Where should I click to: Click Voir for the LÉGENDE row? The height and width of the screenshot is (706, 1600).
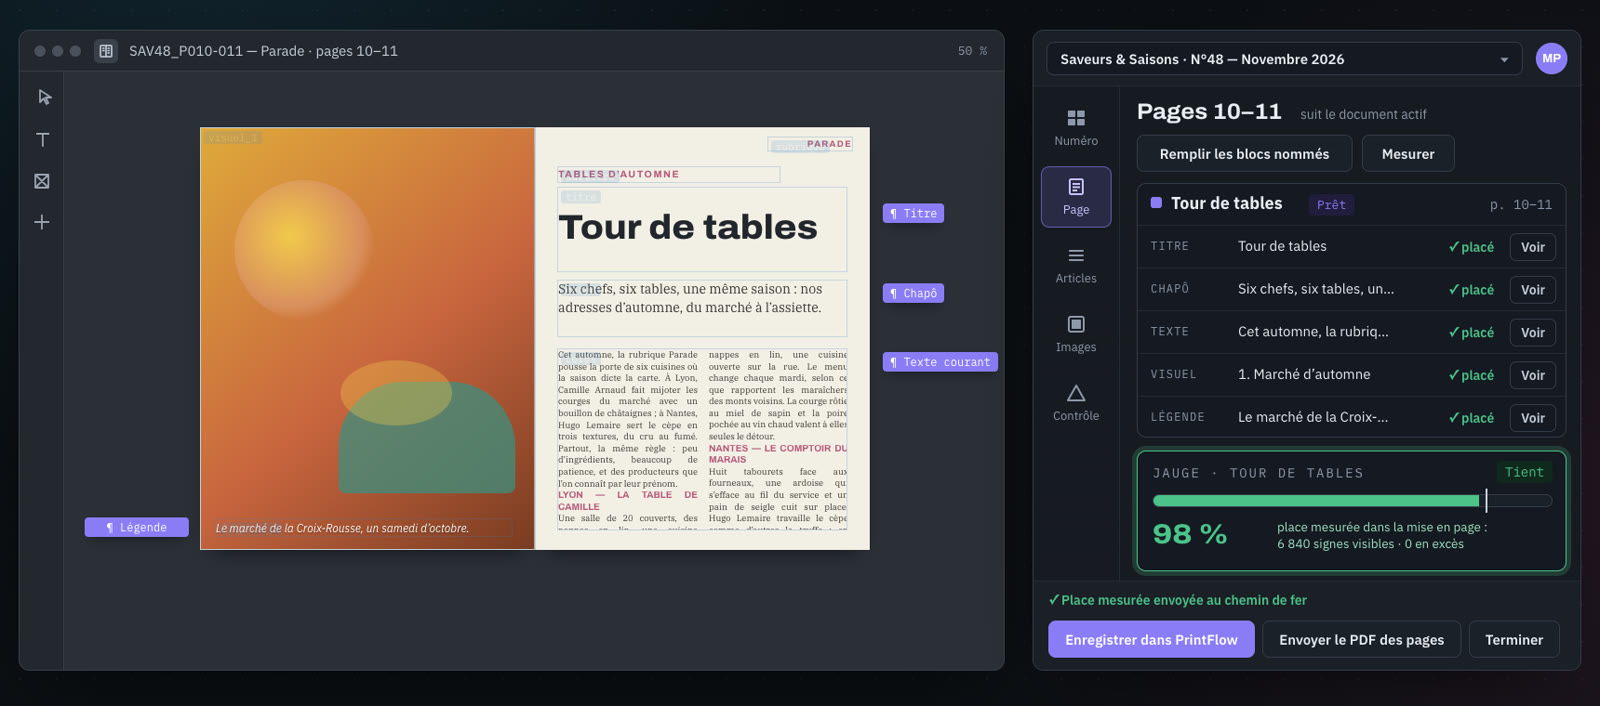point(1533,418)
